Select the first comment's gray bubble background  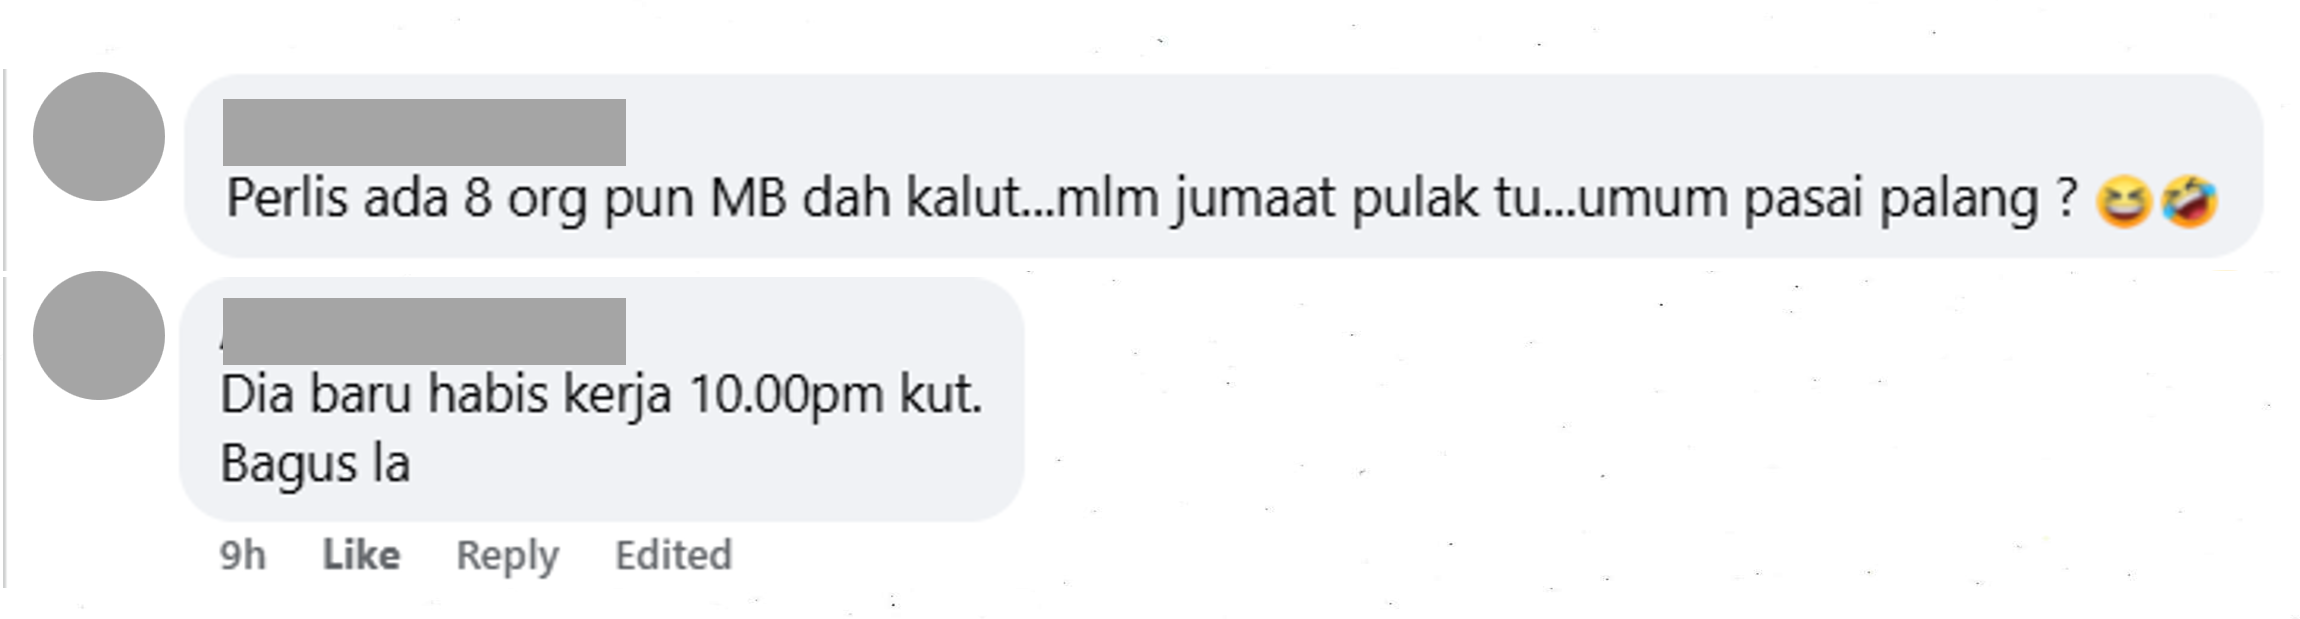[1223, 165]
